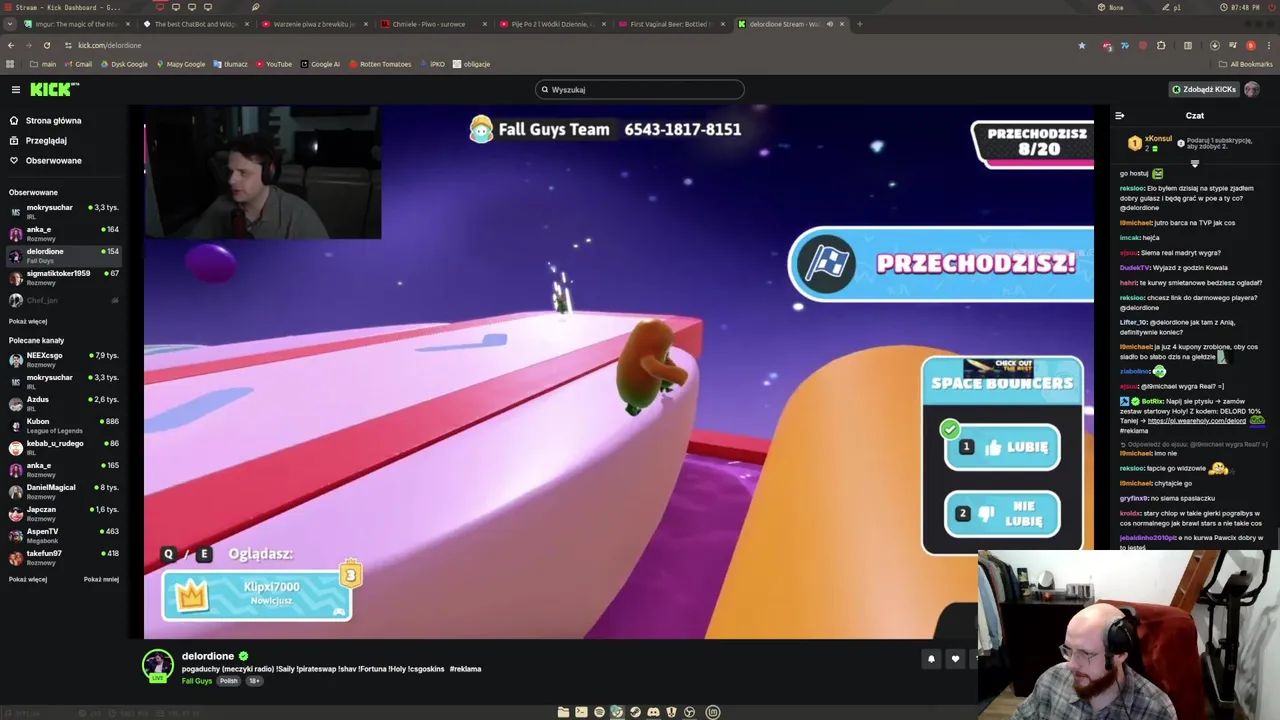
Task: Open Mapy Google bookmark
Action: coord(180,64)
